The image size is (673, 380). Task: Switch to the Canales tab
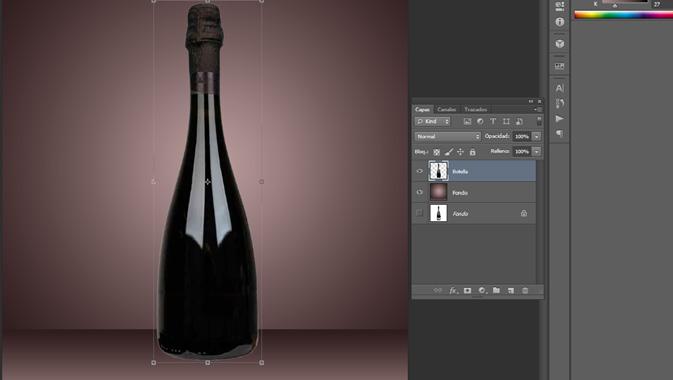click(447, 109)
